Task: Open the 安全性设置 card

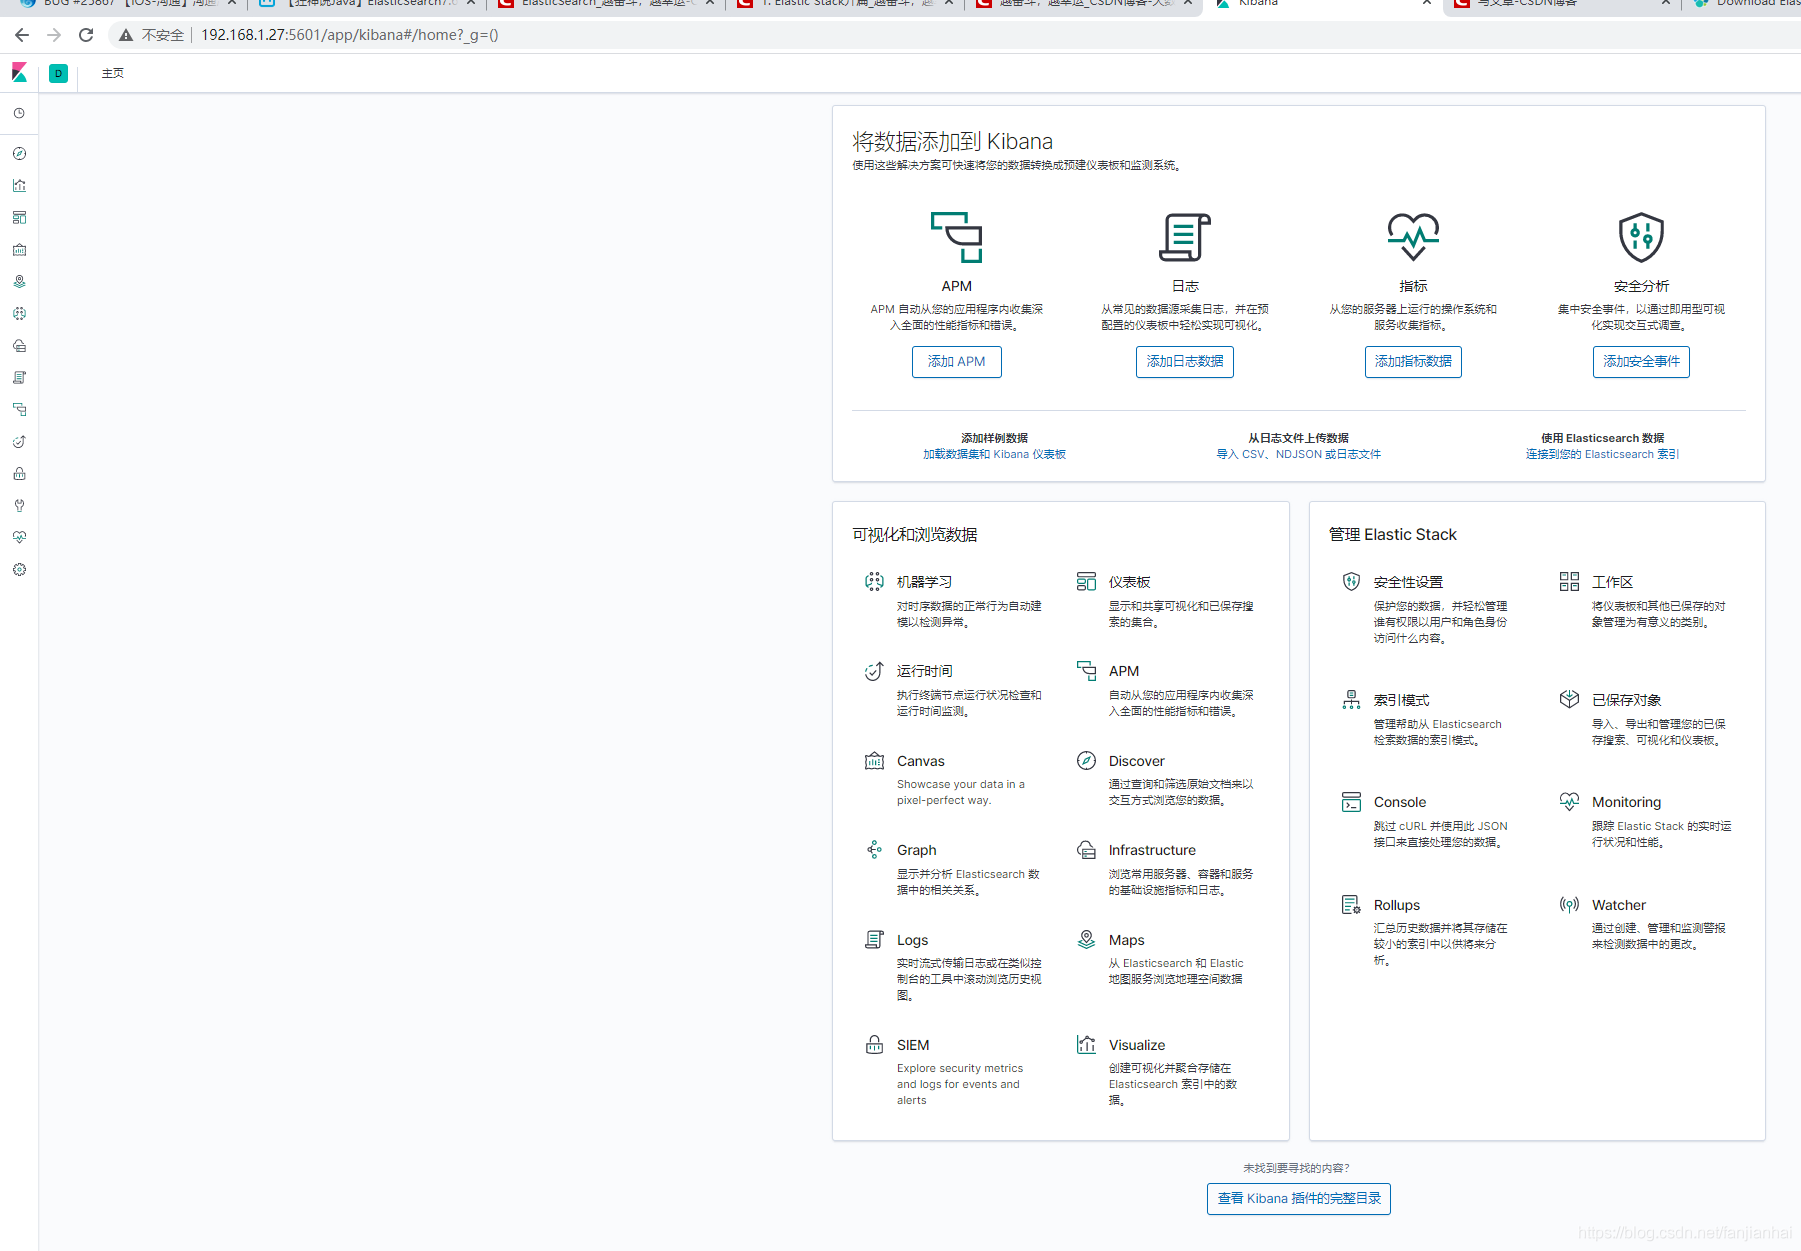Action: coord(1428,608)
